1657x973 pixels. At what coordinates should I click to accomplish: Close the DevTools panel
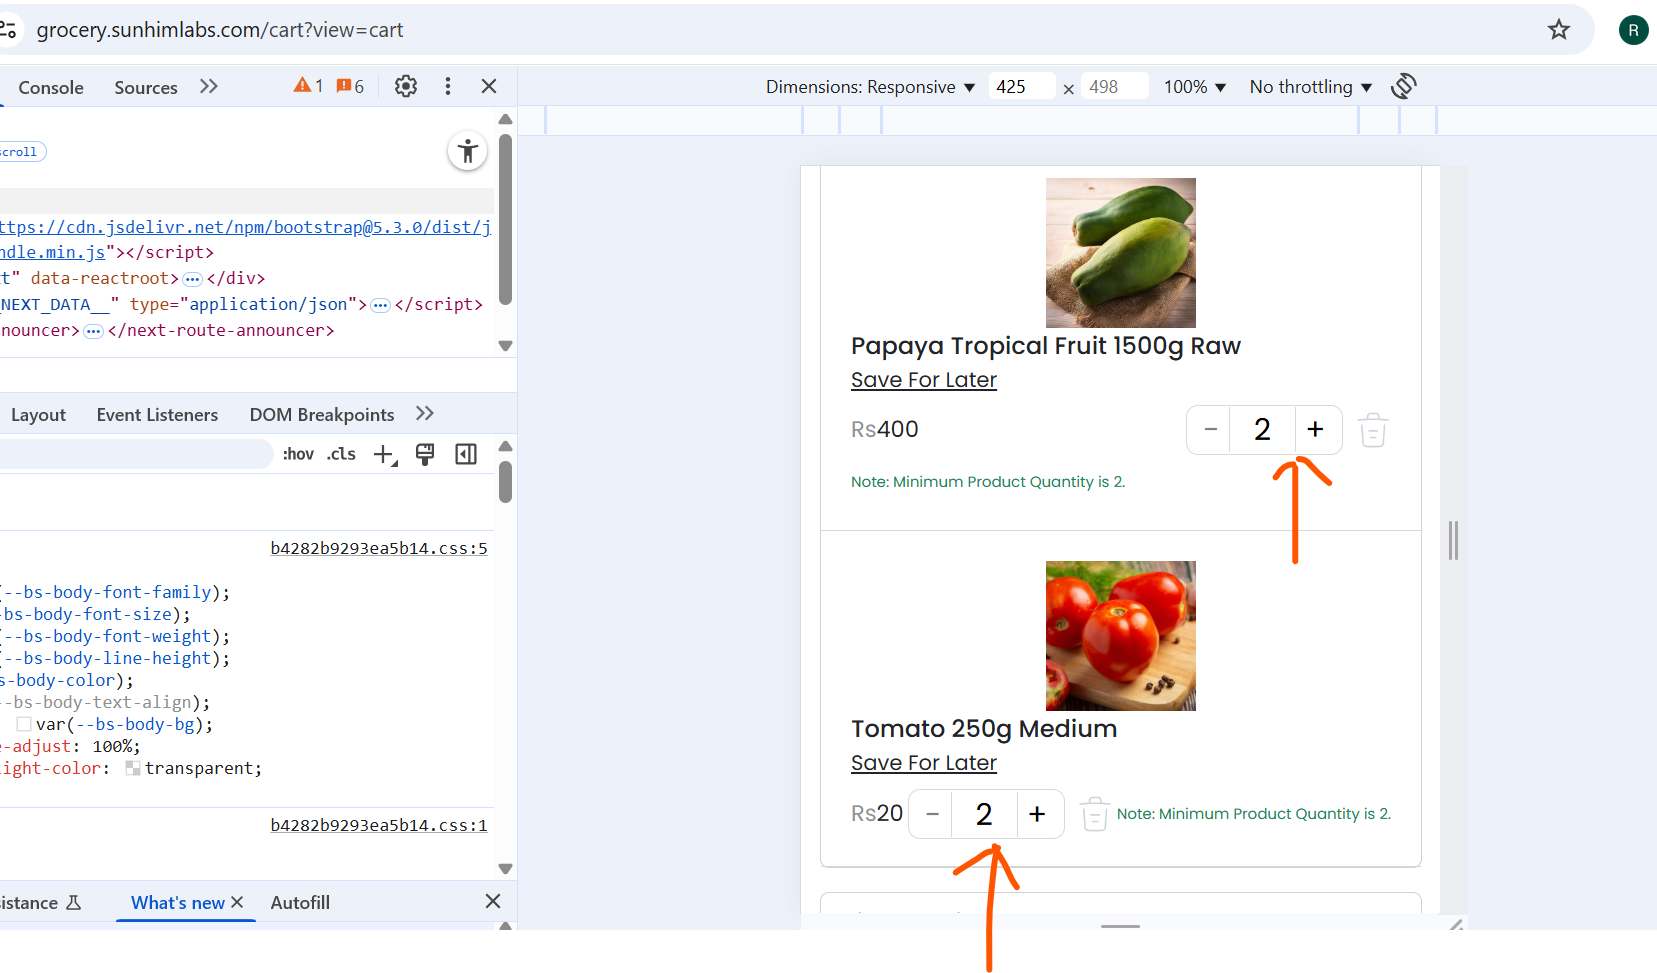[489, 86]
